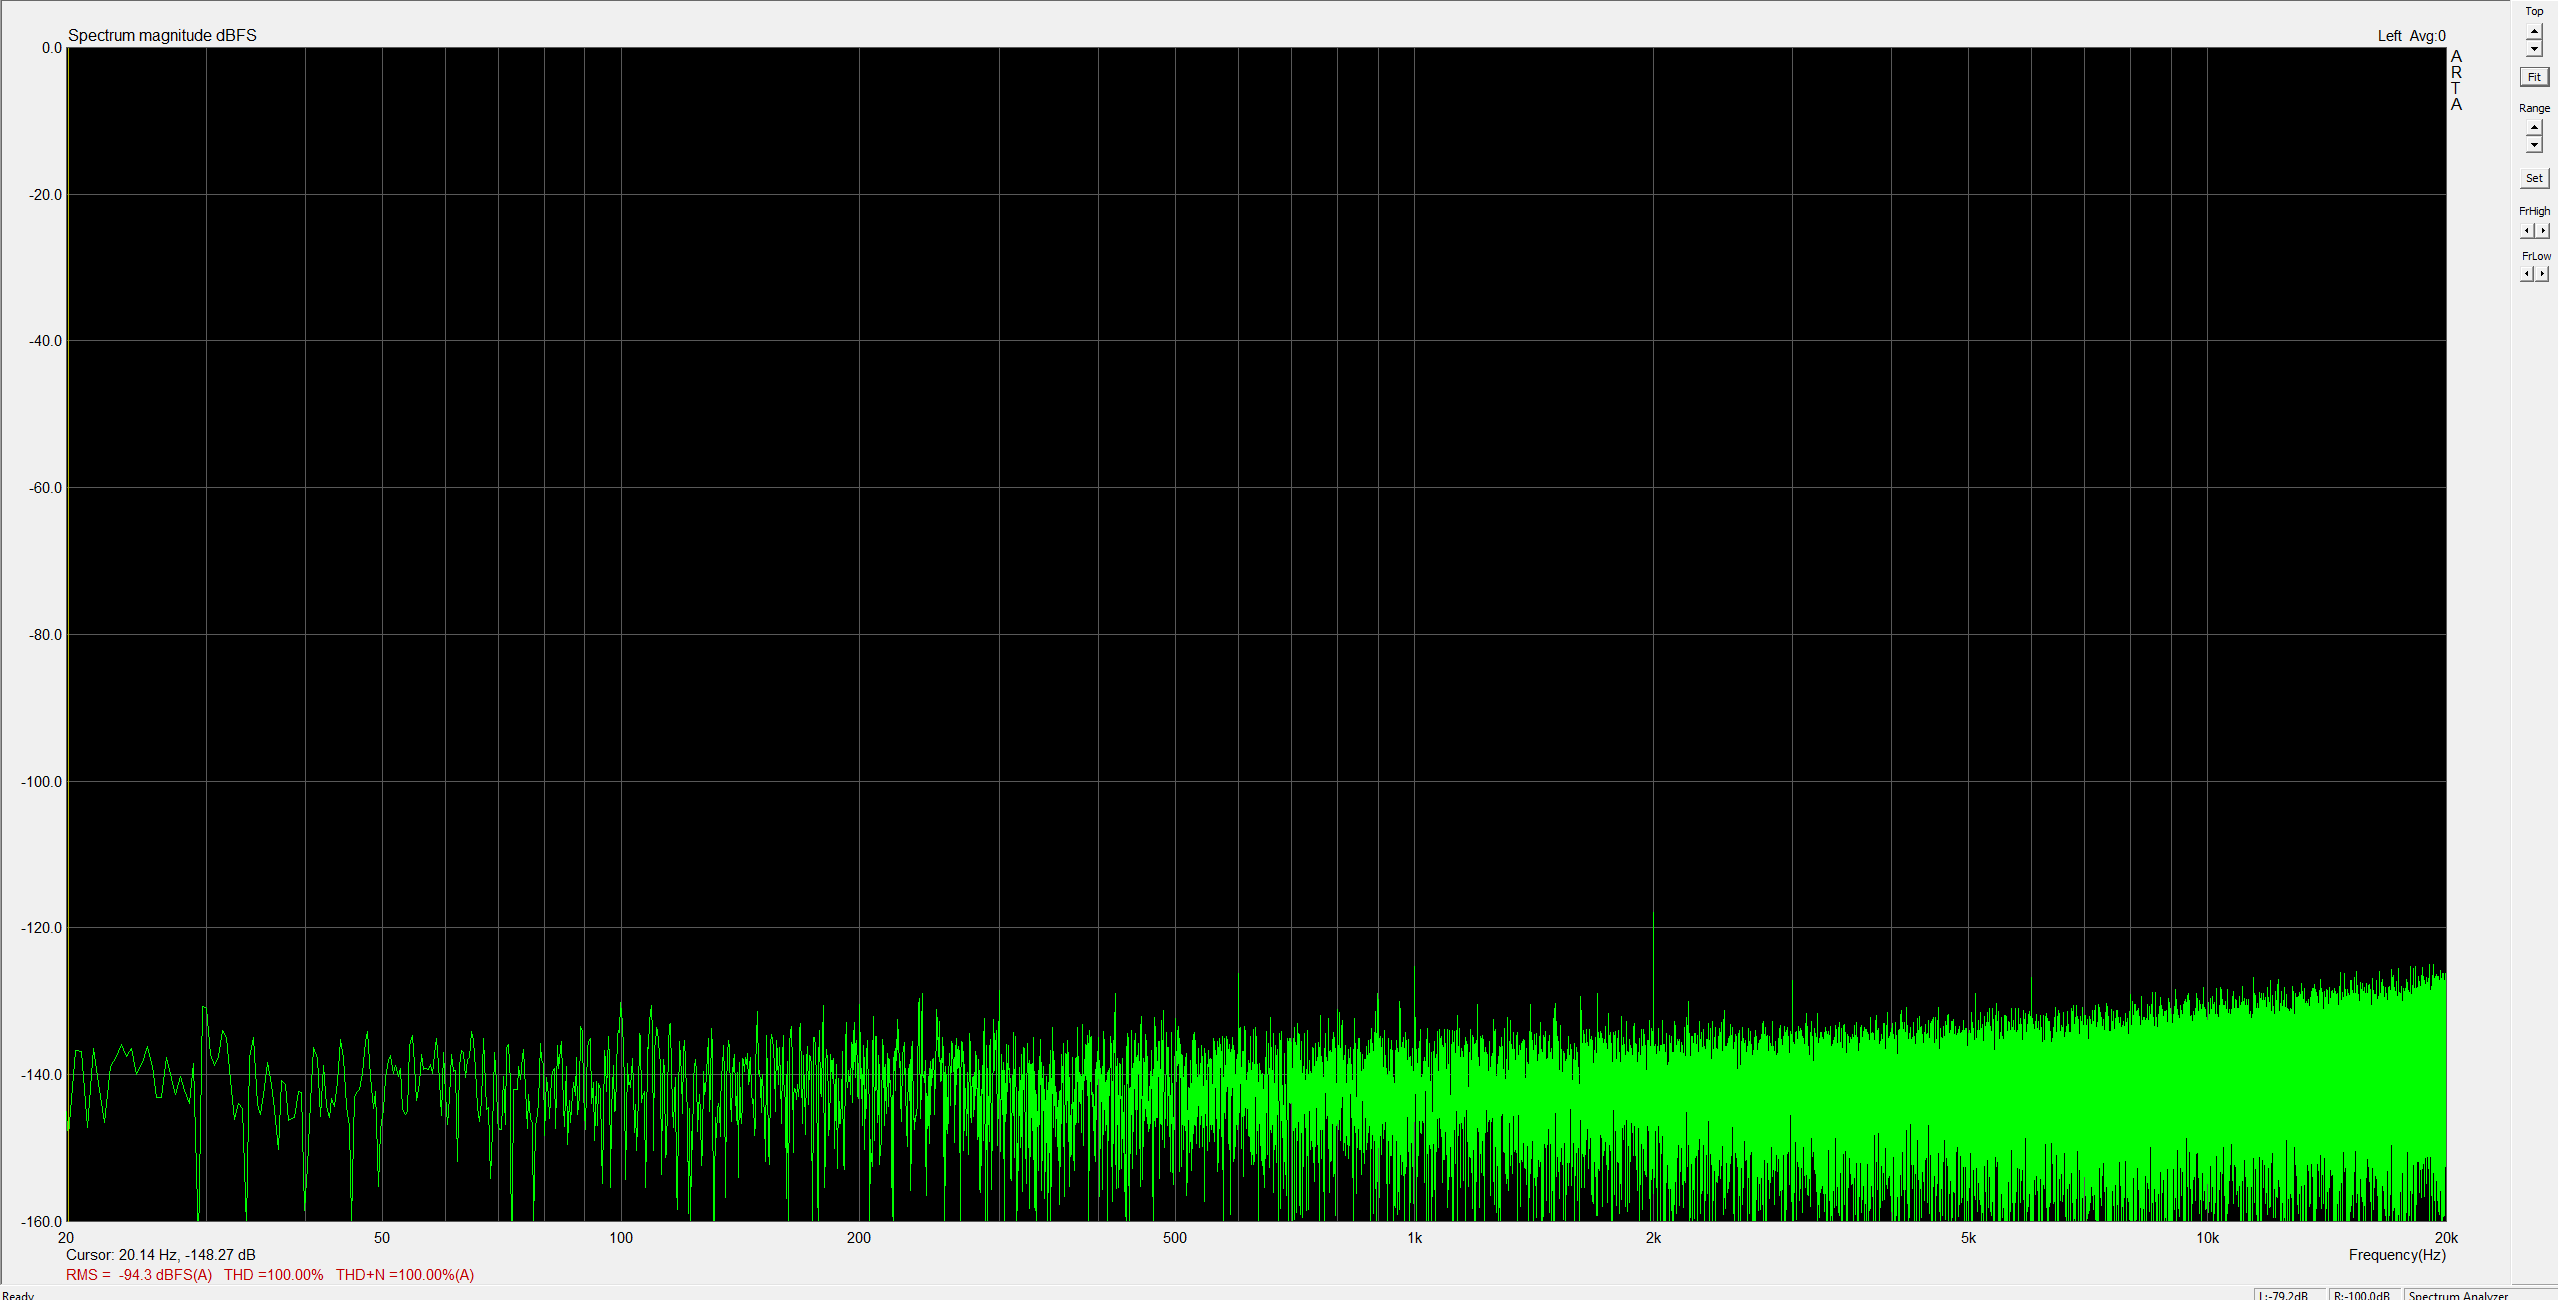Shift FrHigh right with the arrow
The image size is (2558, 1300).
(x=2542, y=231)
